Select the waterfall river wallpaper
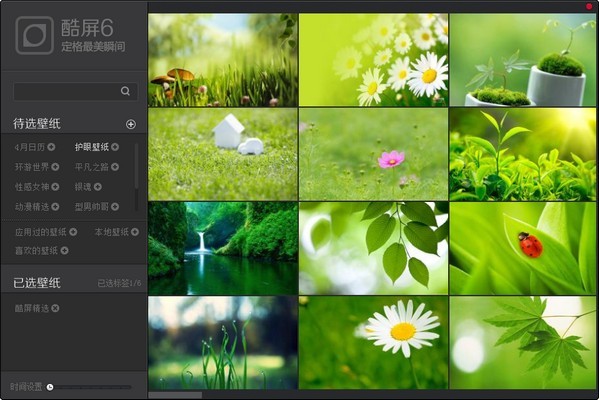 click(223, 248)
